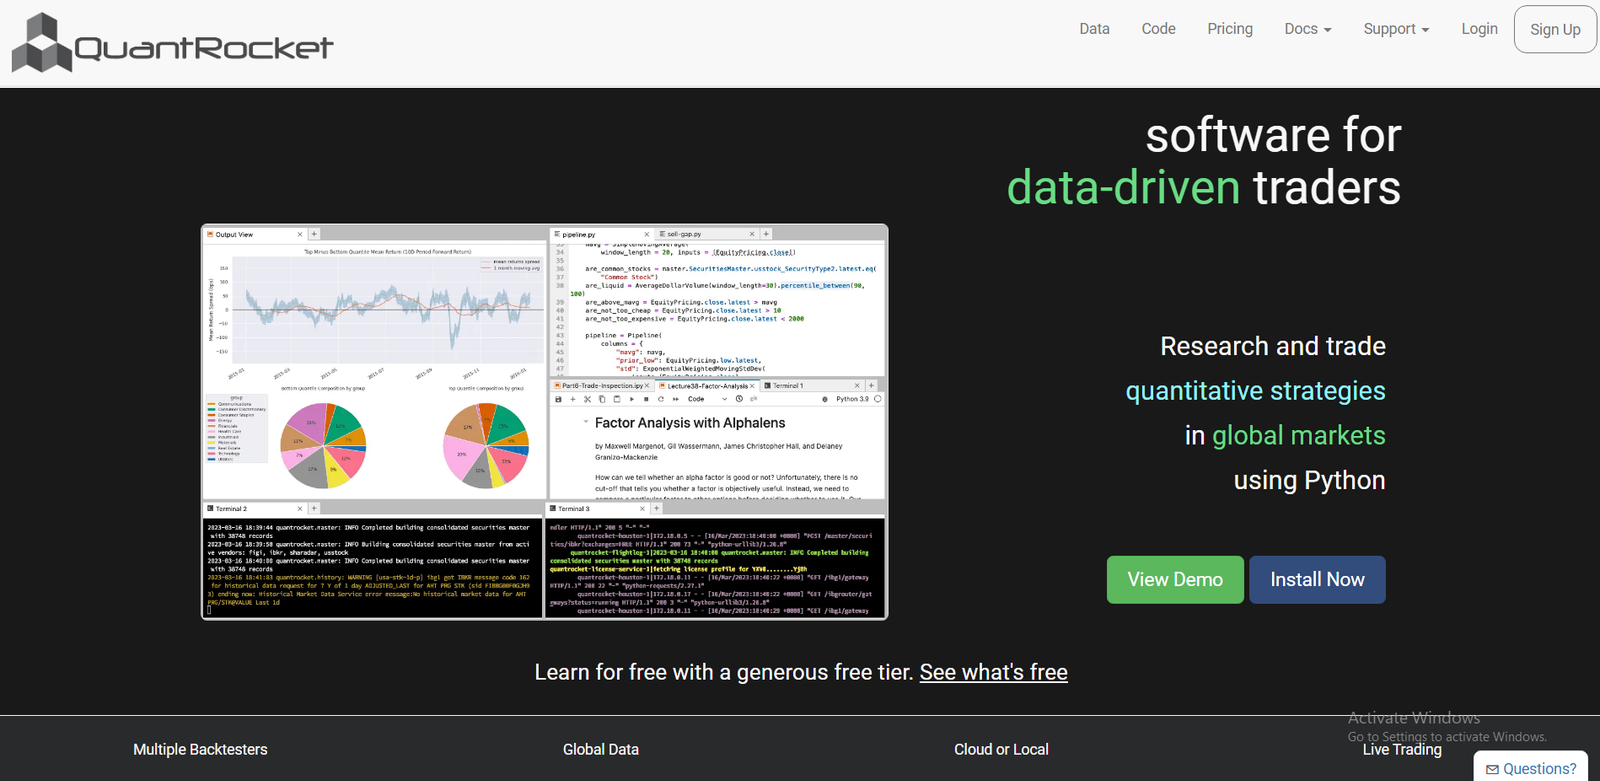
Task: Click the envelope icon in Questions widget
Action: click(1492, 769)
